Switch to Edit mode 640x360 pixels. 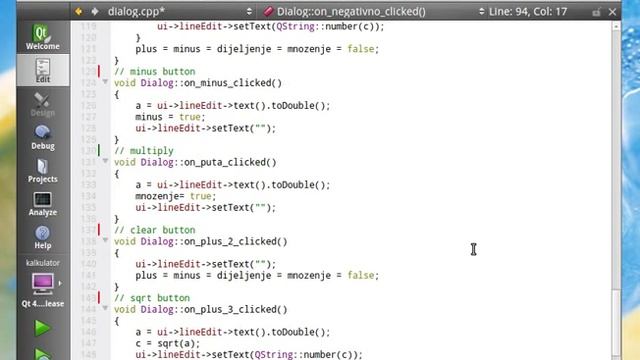(43, 70)
